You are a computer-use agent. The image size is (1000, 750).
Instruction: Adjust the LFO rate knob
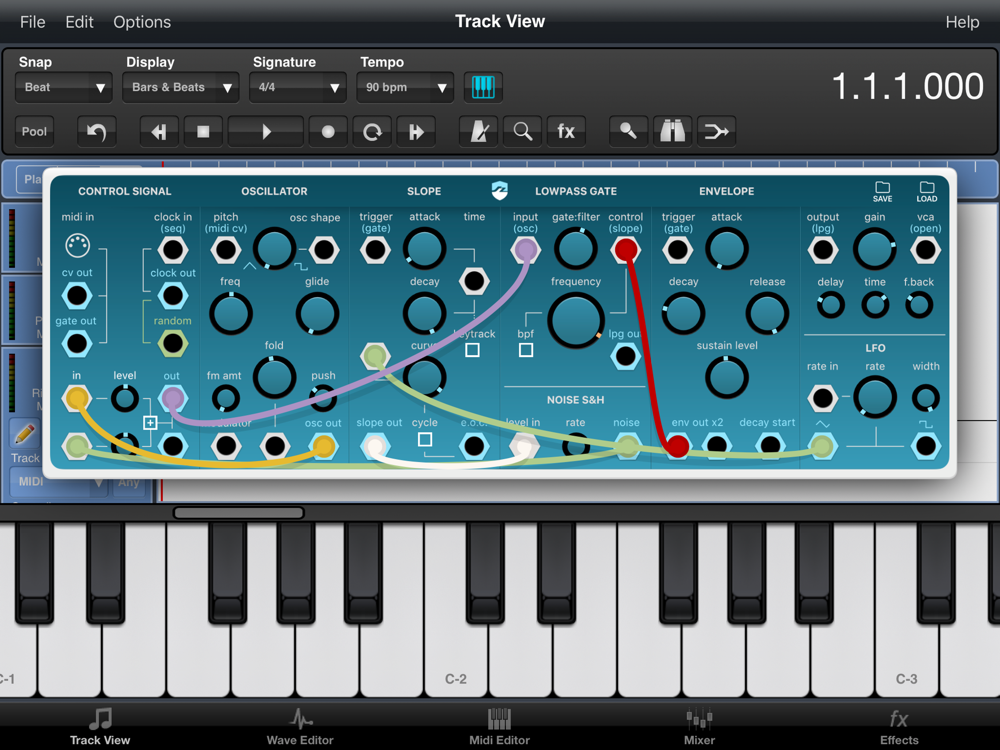pyautogui.click(x=875, y=397)
